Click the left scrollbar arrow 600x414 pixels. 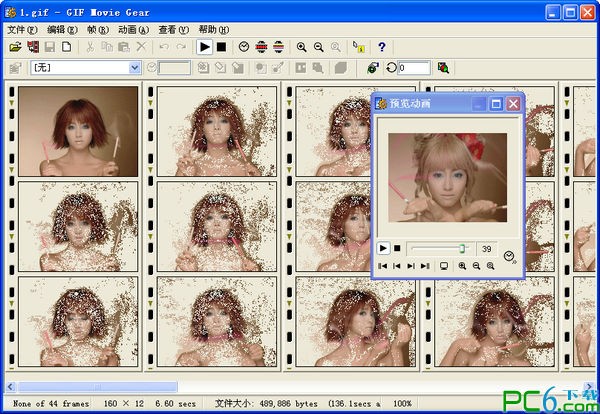10,387
